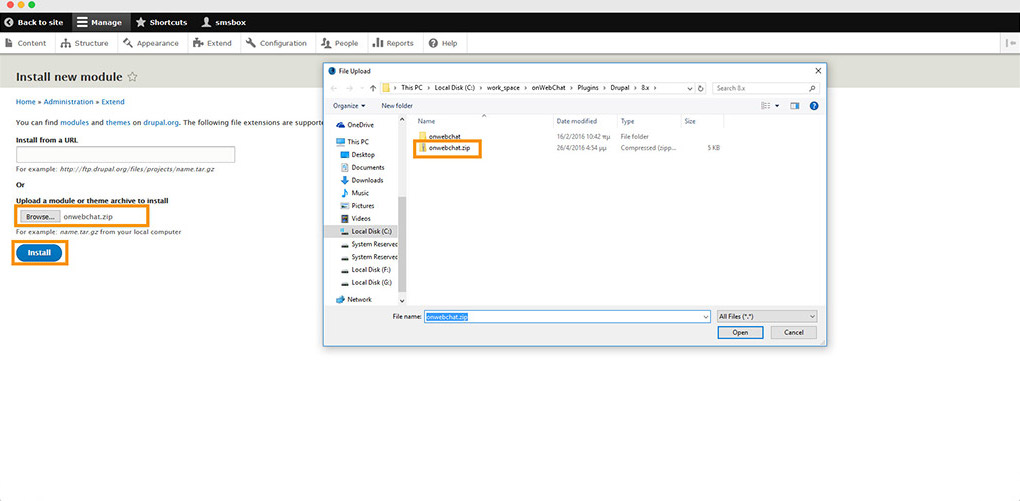Toggle the preview pane icon

click(x=795, y=105)
